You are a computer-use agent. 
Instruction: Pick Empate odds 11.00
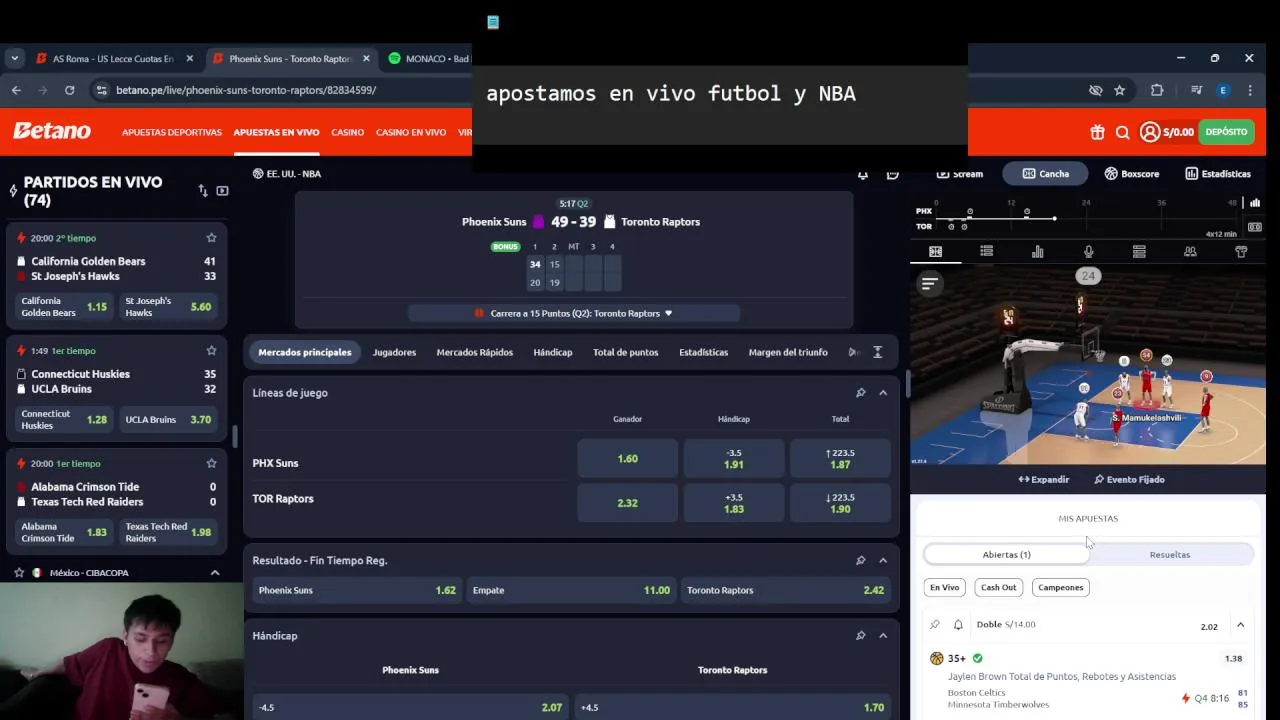tap(571, 590)
